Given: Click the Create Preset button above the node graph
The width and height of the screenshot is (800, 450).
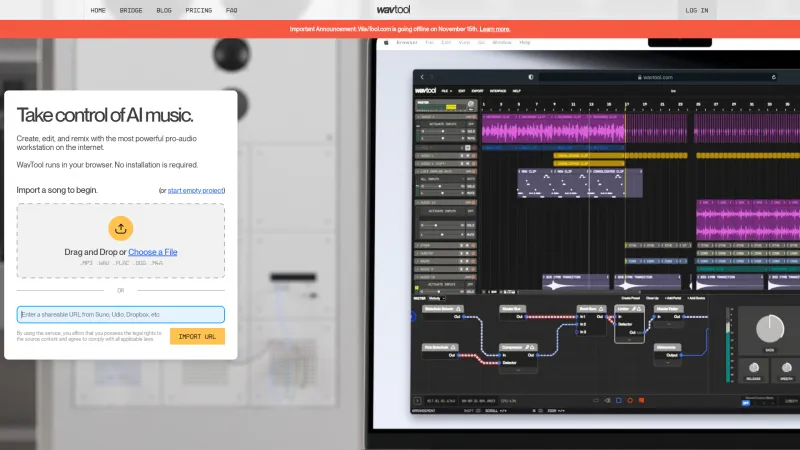Looking at the screenshot, I should 631,298.
